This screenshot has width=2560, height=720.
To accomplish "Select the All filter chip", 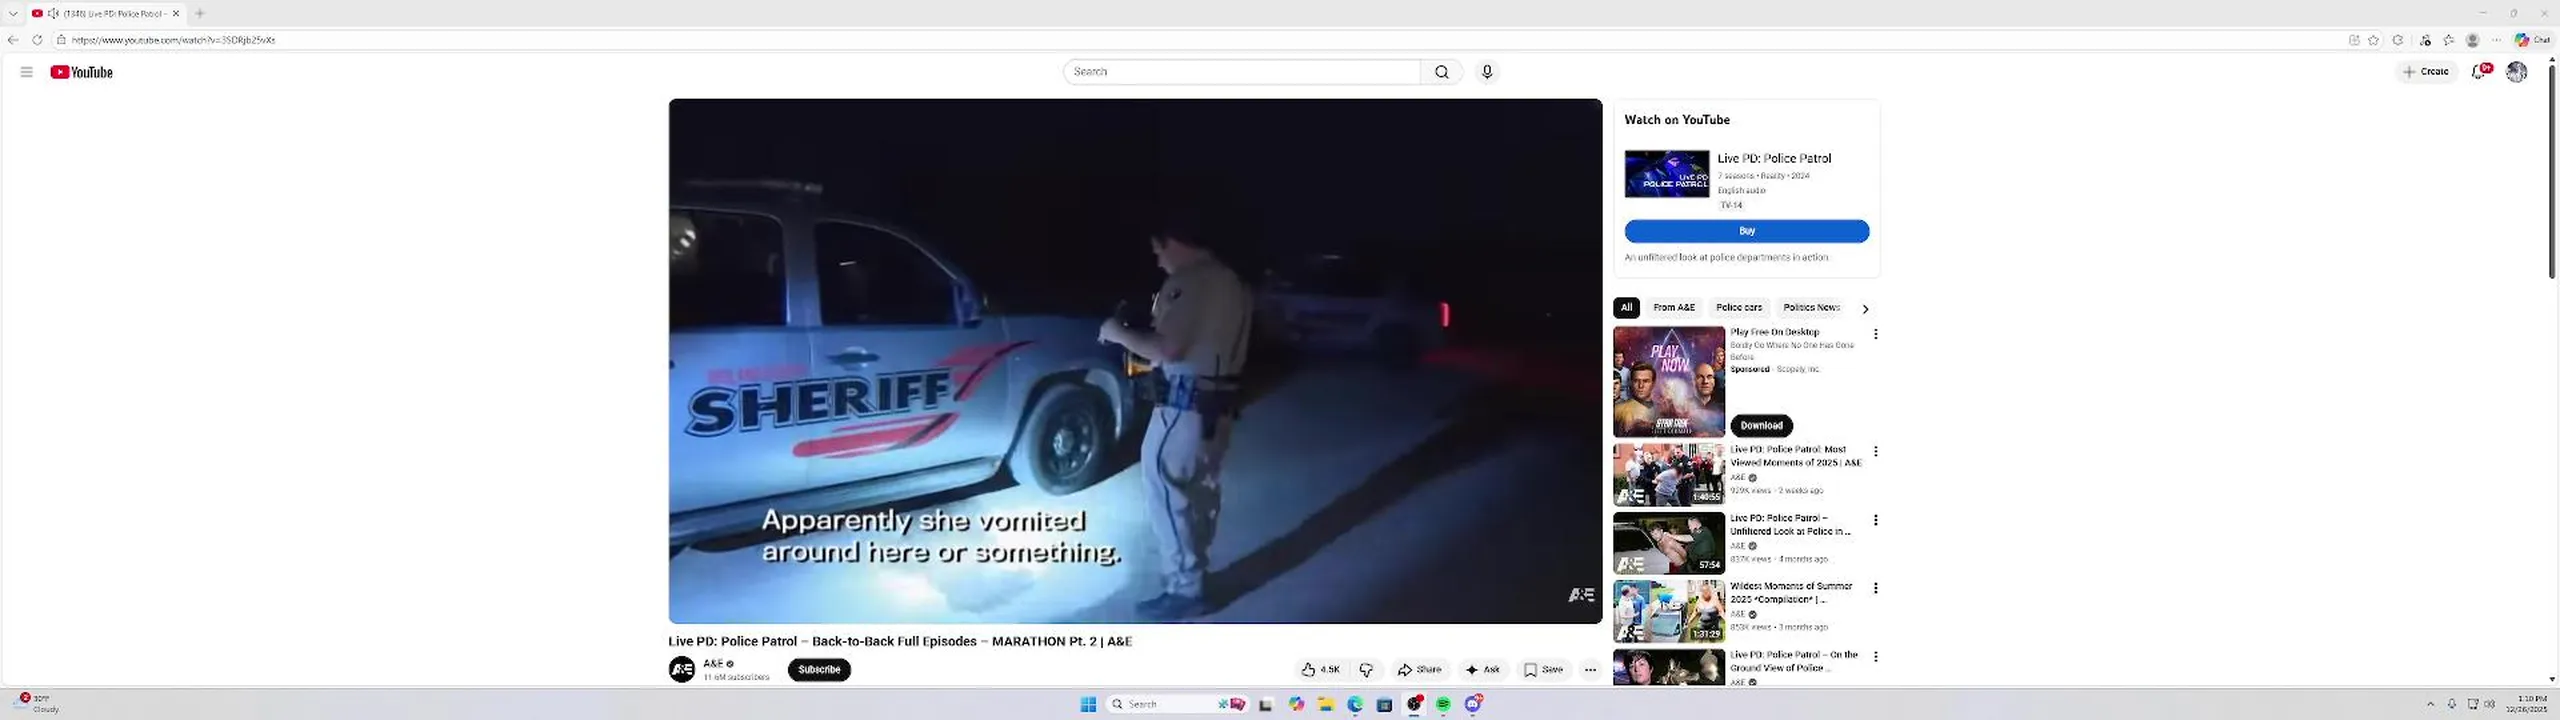I will pos(1626,308).
